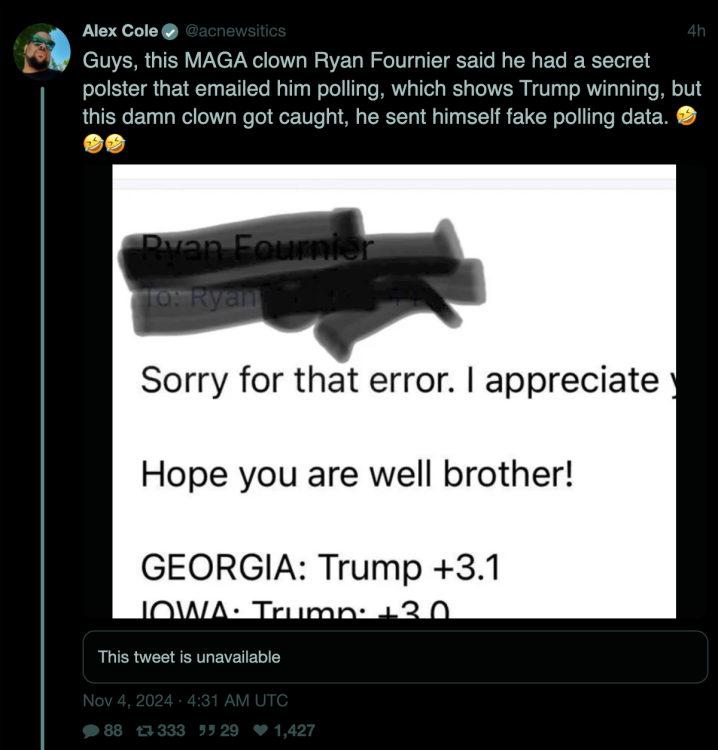Click the 'This tweet is unavailable' box

click(x=395, y=657)
